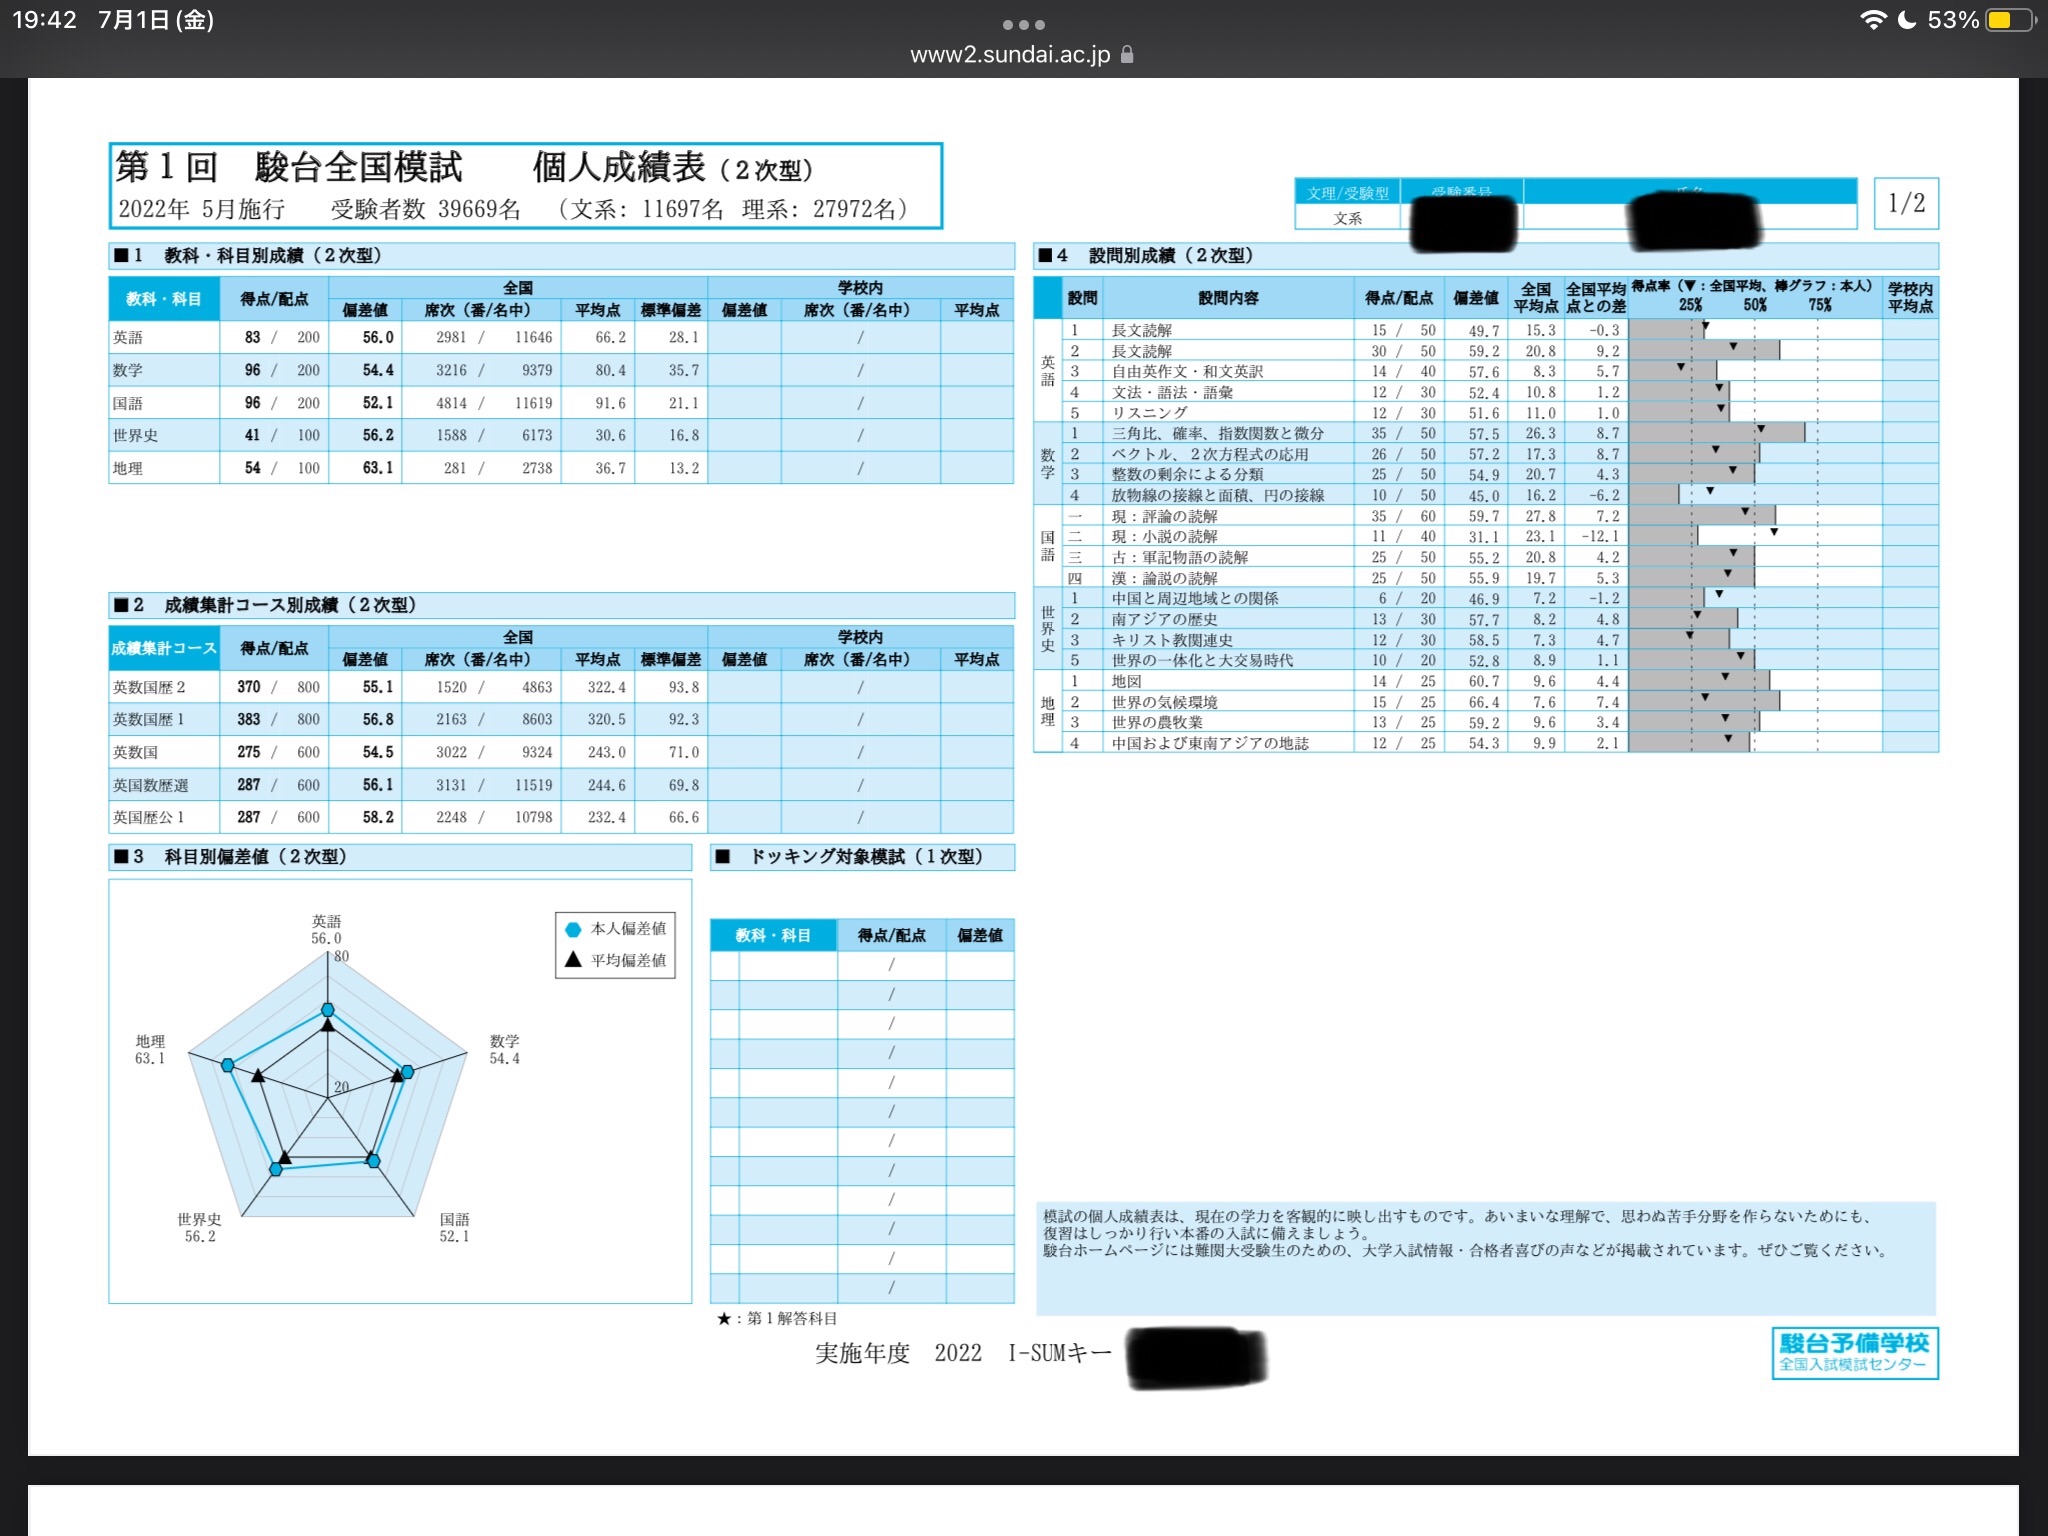The width and height of the screenshot is (2048, 1536).
Task: Click the 数学 row label in subject table
Action: pyautogui.click(x=128, y=370)
